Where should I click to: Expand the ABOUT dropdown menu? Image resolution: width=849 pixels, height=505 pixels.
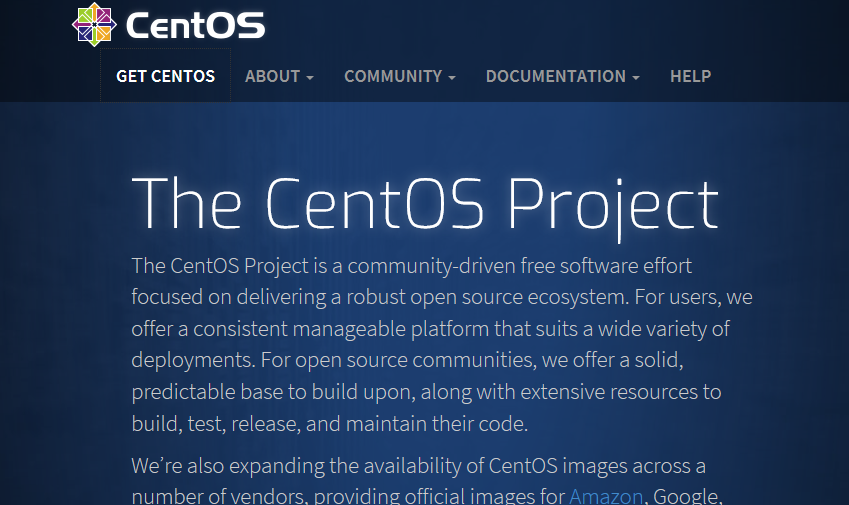[x=279, y=76]
